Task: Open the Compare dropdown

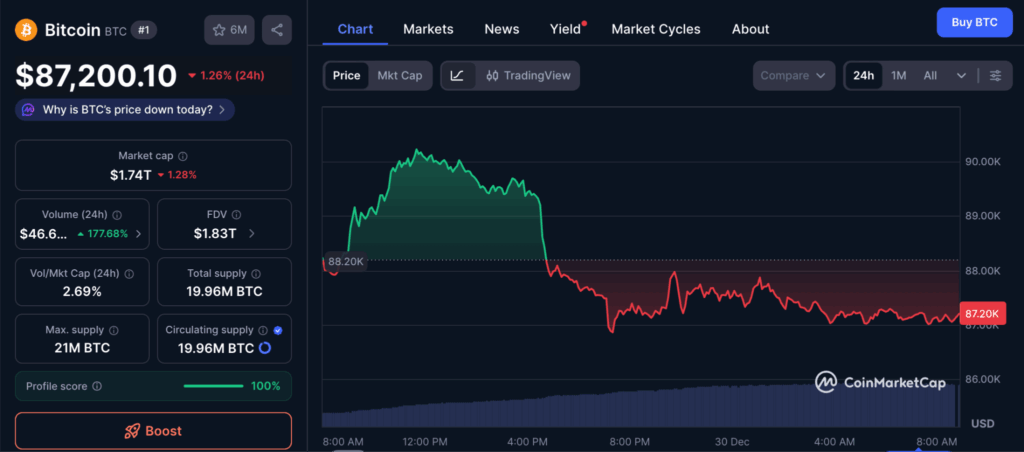Action: point(794,76)
